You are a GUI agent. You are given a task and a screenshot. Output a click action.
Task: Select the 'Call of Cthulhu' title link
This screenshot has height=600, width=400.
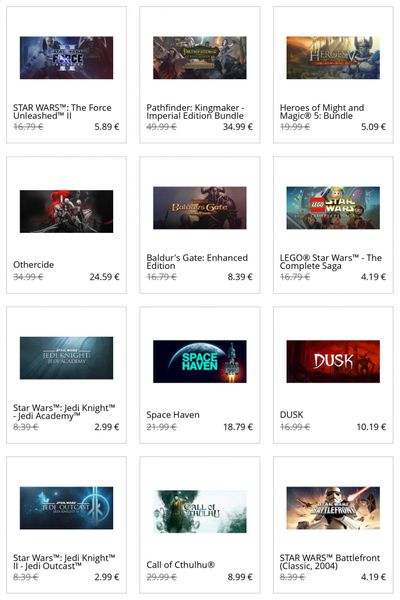181,565
